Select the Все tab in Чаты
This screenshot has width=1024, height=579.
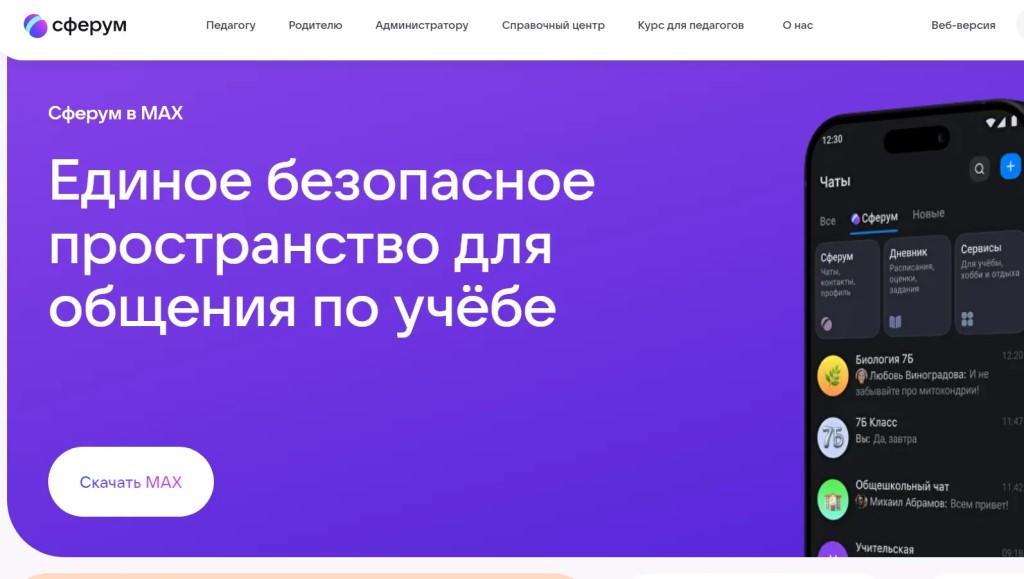[827, 221]
